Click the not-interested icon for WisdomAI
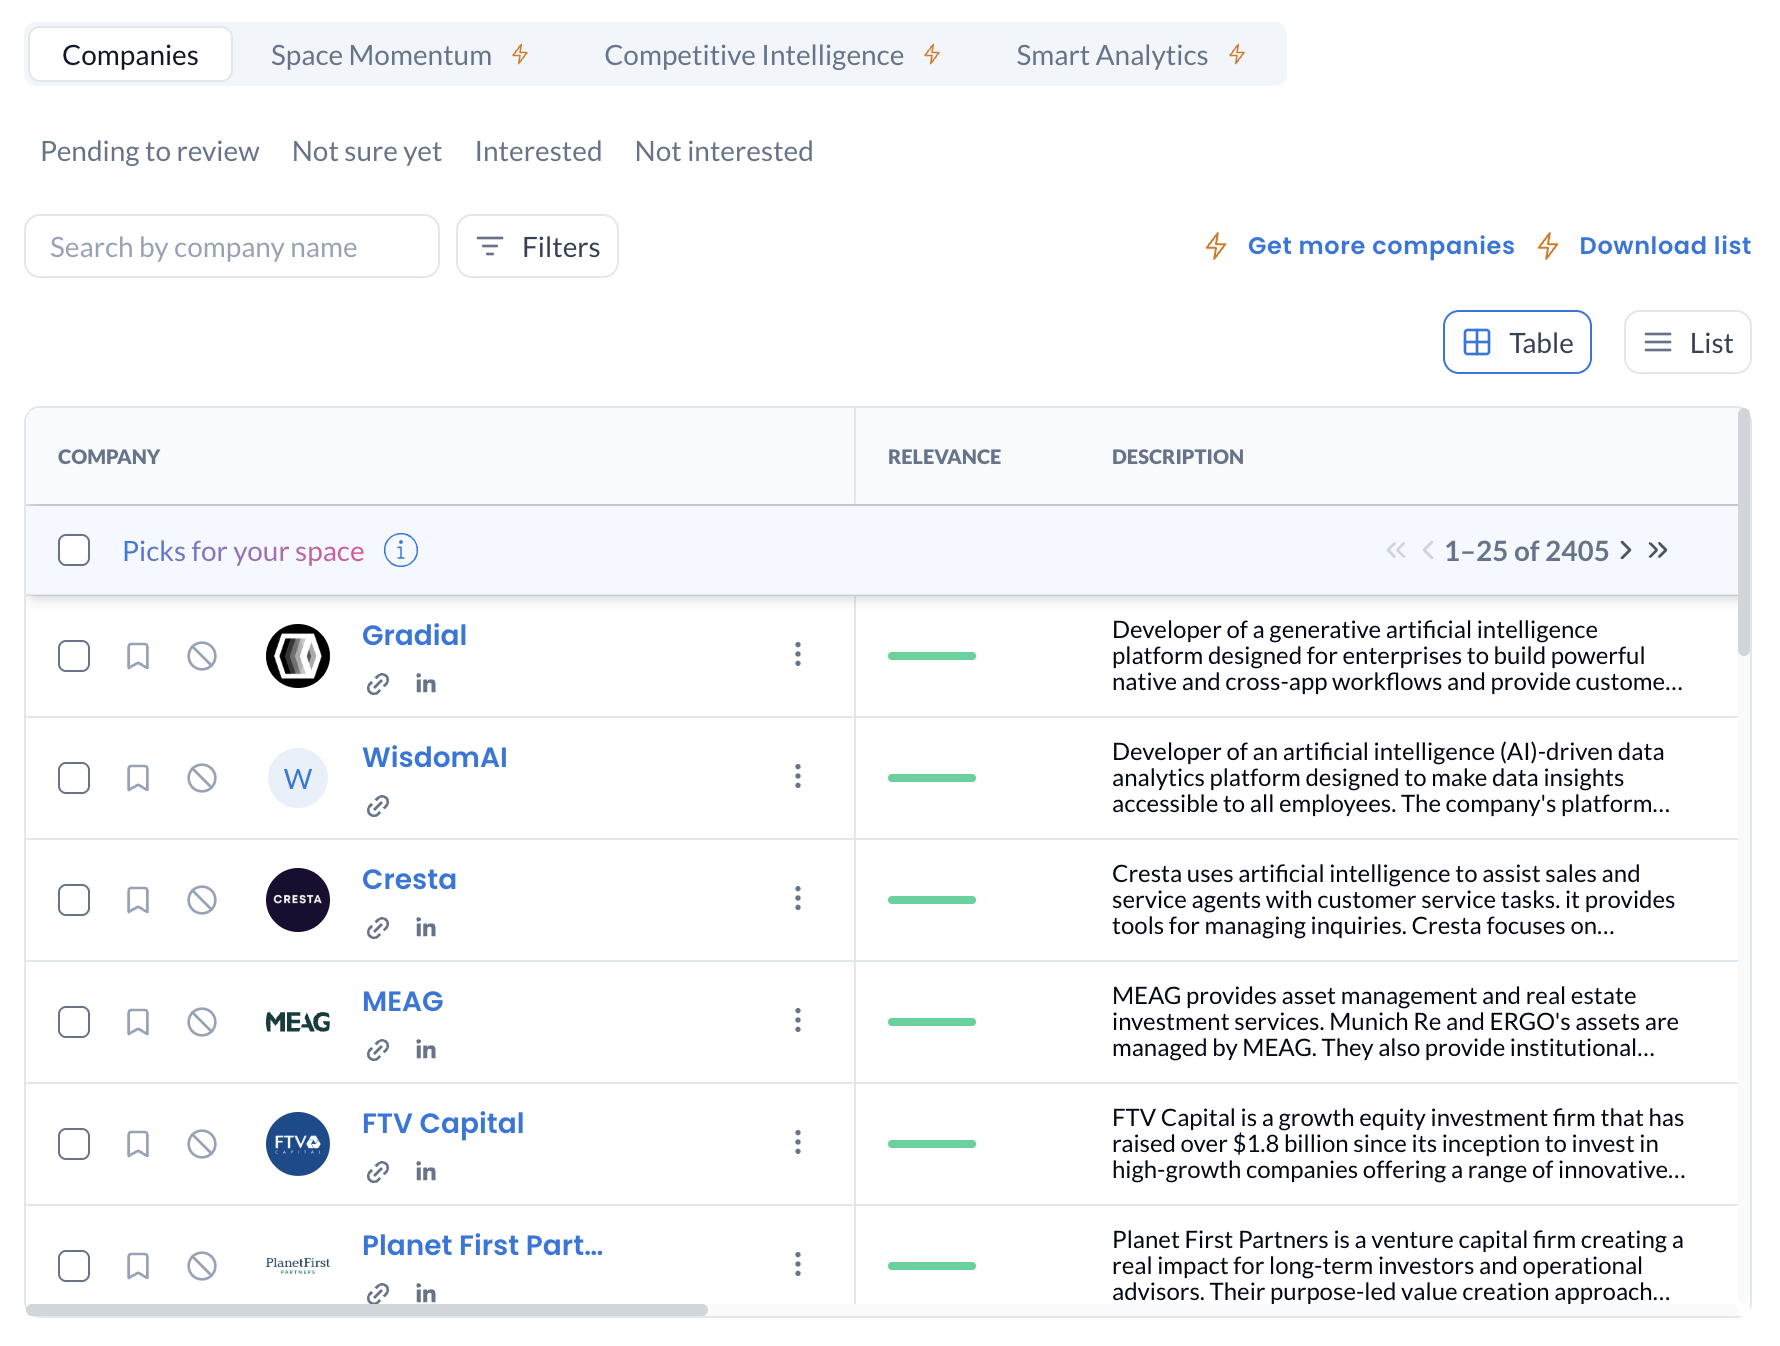 (202, 778)
